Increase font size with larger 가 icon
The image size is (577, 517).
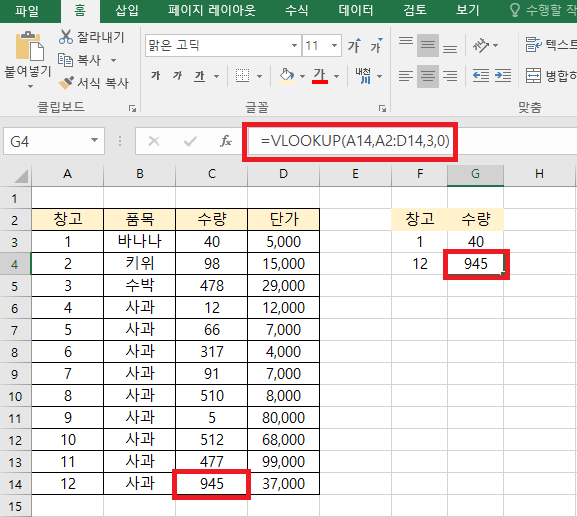354,46
